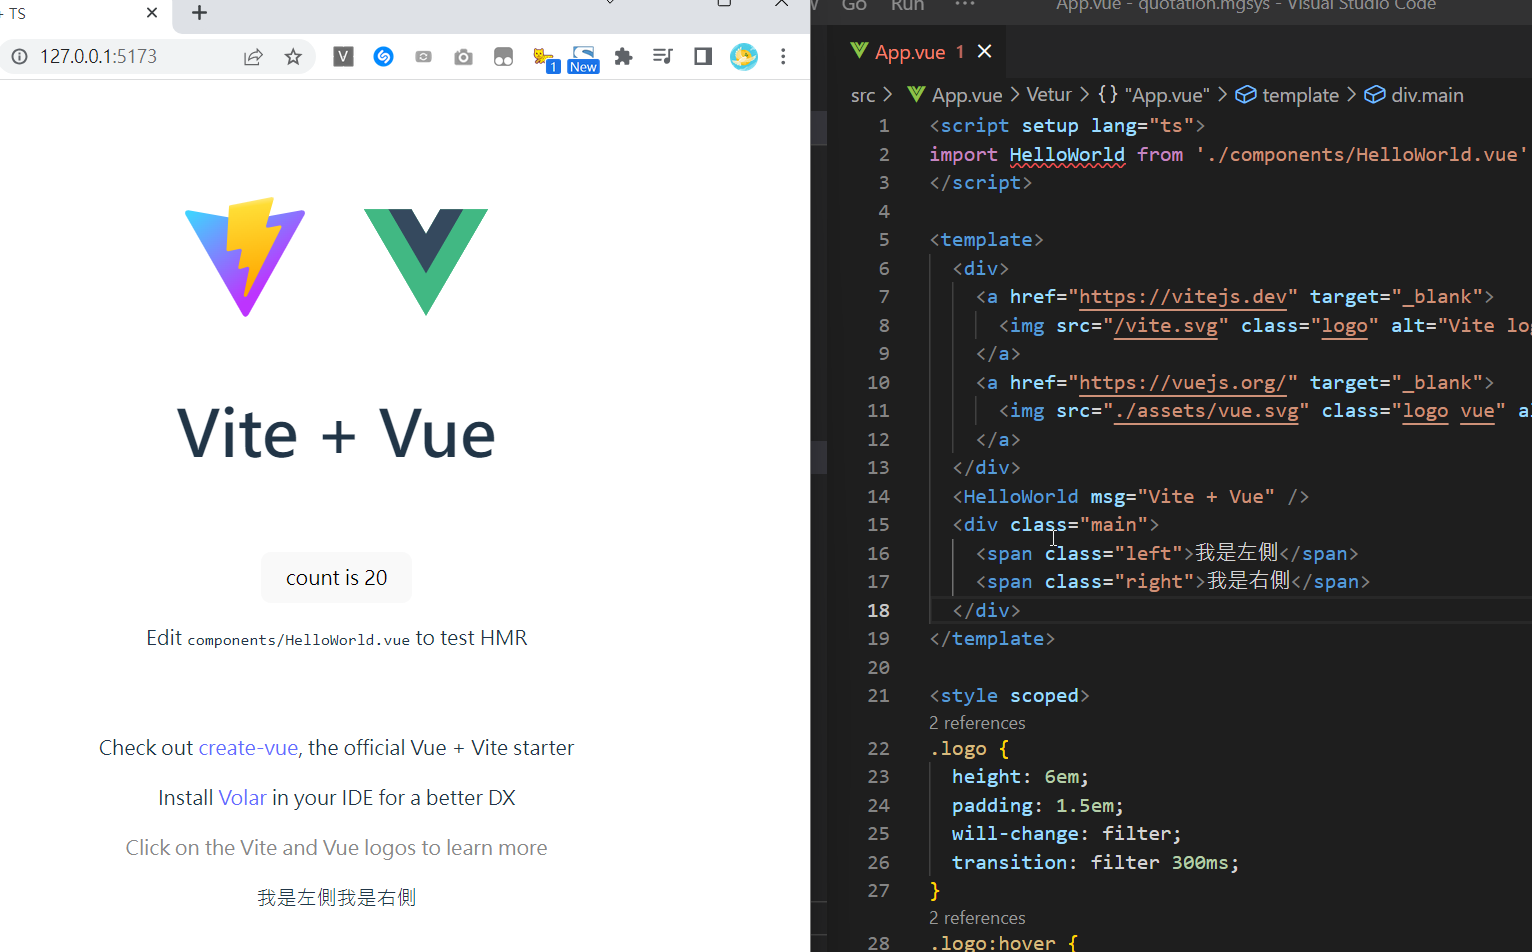This screenshot has height=952, width=1532.
Task: Open the Extensions puzzle piece menu
Action: (x=623, y=57)
